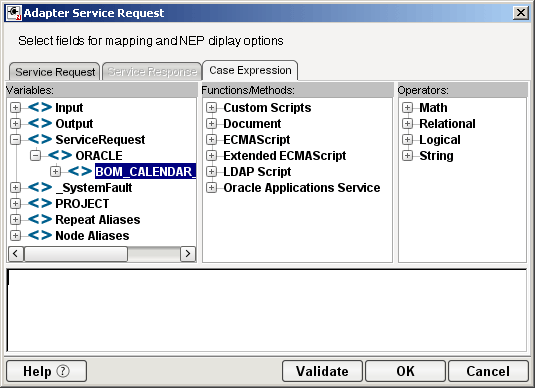Select the Custom Scripts label
Viewport: 535px width, 388px height.
(267, 107)
